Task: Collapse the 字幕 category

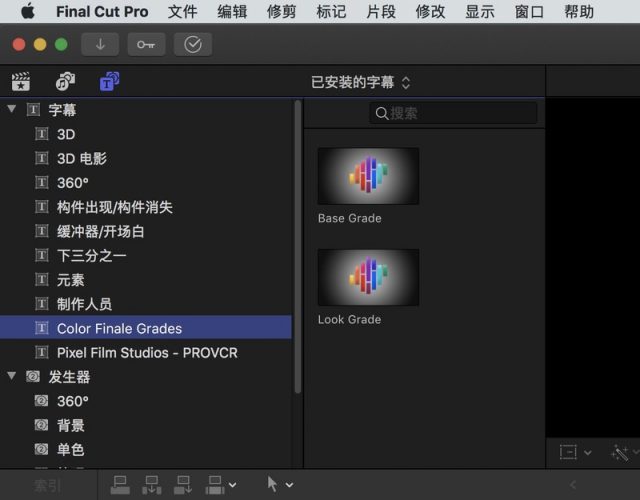Action: pyautogui.click(x=11, y=109)
